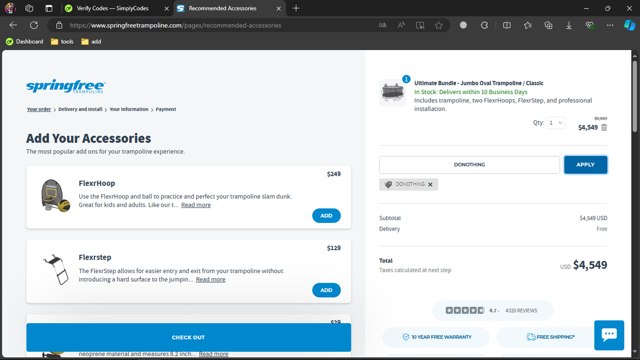Image resolution: width=640 pixels, height=360 pixels.
Task: Delete the trampoline from cart trash icon
Action: (604, 127)
